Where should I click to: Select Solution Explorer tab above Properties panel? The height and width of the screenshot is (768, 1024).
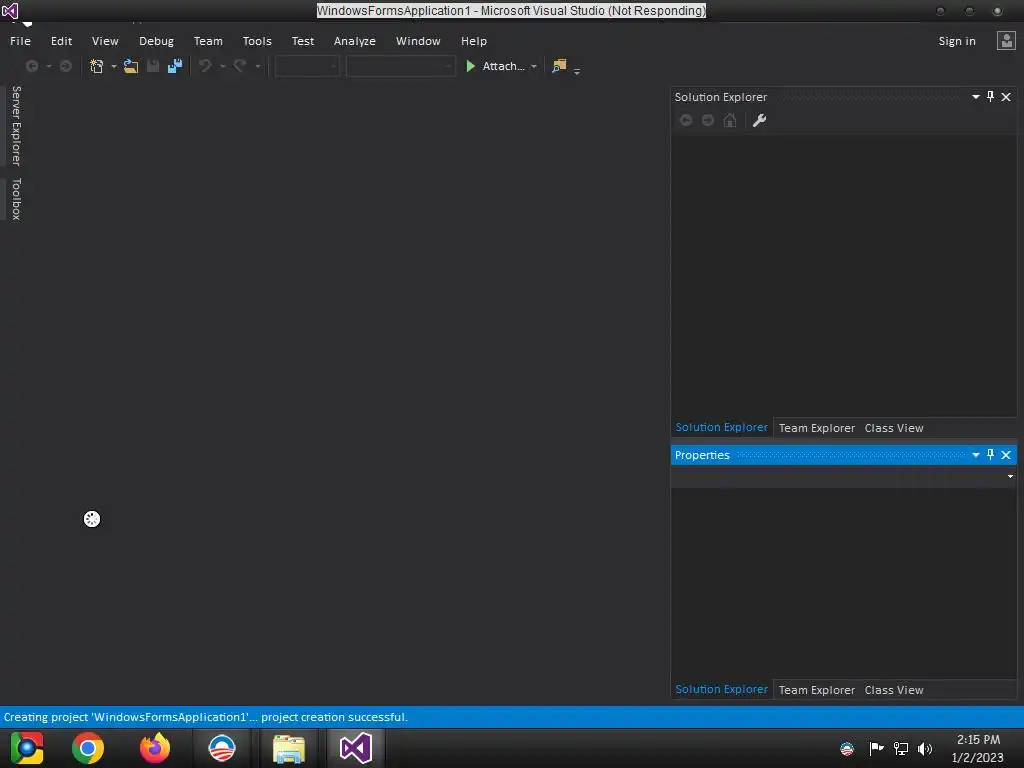(722, 427)
